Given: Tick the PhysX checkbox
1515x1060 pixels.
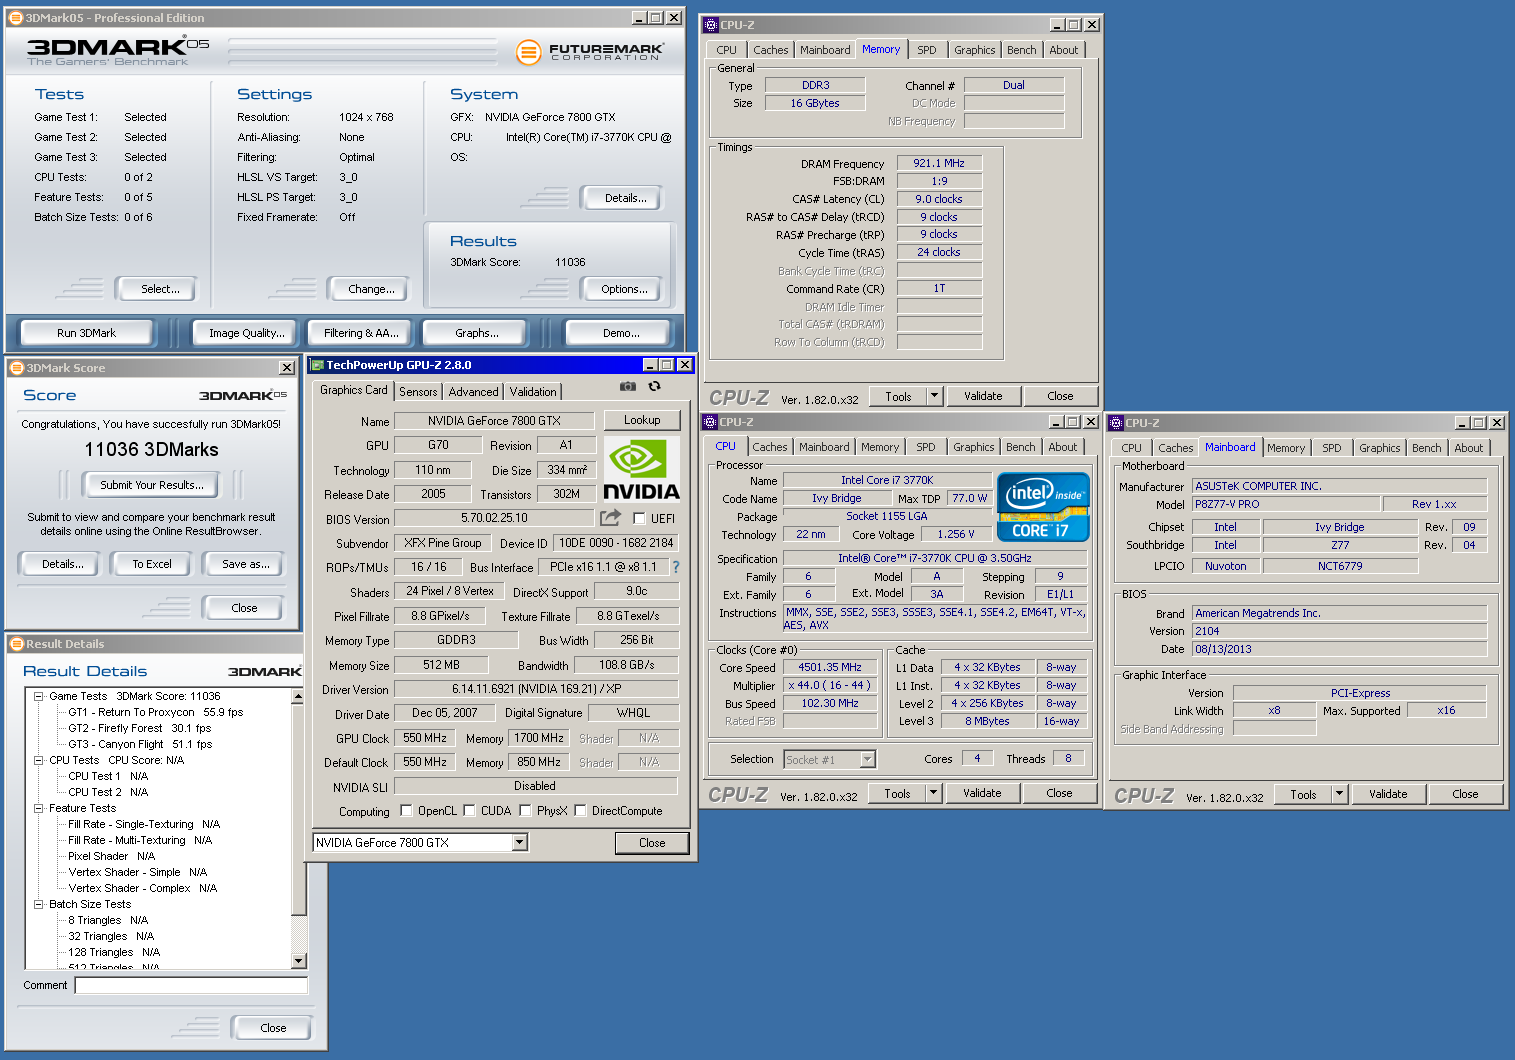Looking at the screenshot, I should click(x=525, y=811).
